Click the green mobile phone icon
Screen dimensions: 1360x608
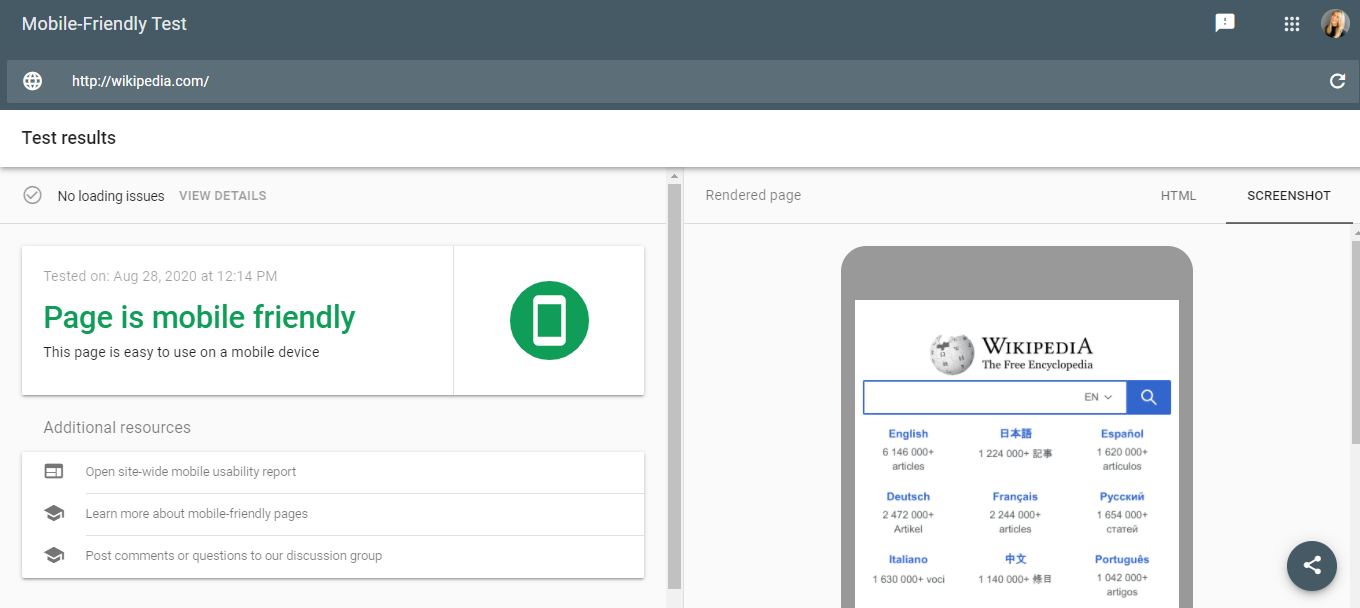coord(549,321)
